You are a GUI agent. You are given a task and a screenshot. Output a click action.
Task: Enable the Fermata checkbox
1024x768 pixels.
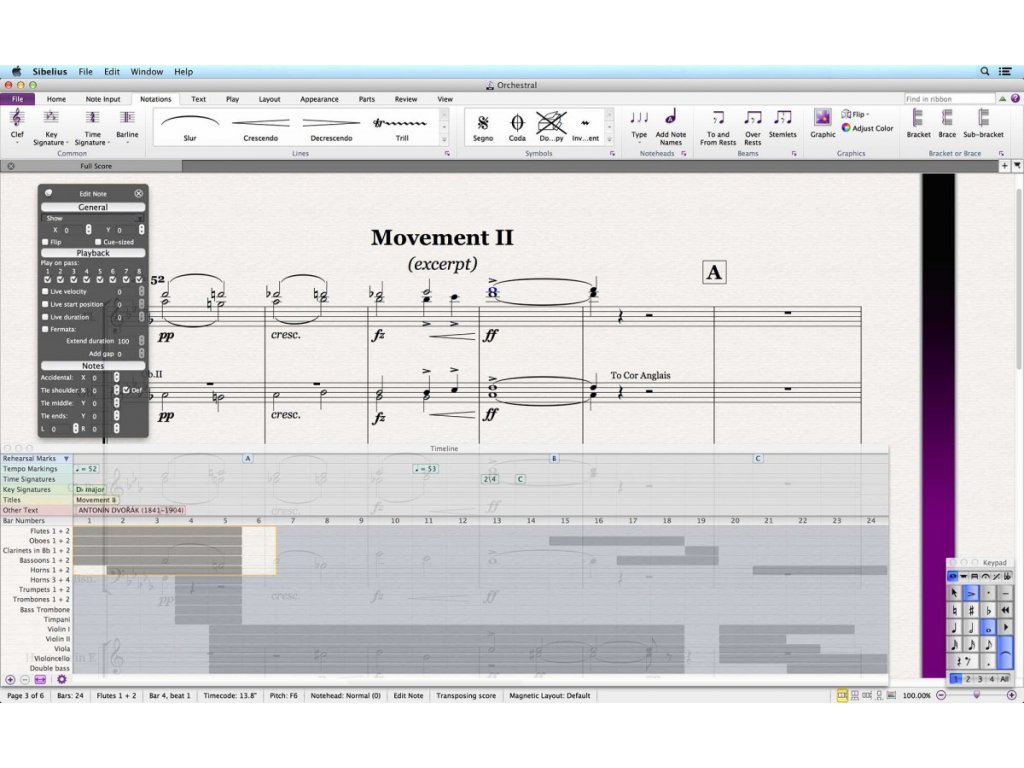point(45,329)
